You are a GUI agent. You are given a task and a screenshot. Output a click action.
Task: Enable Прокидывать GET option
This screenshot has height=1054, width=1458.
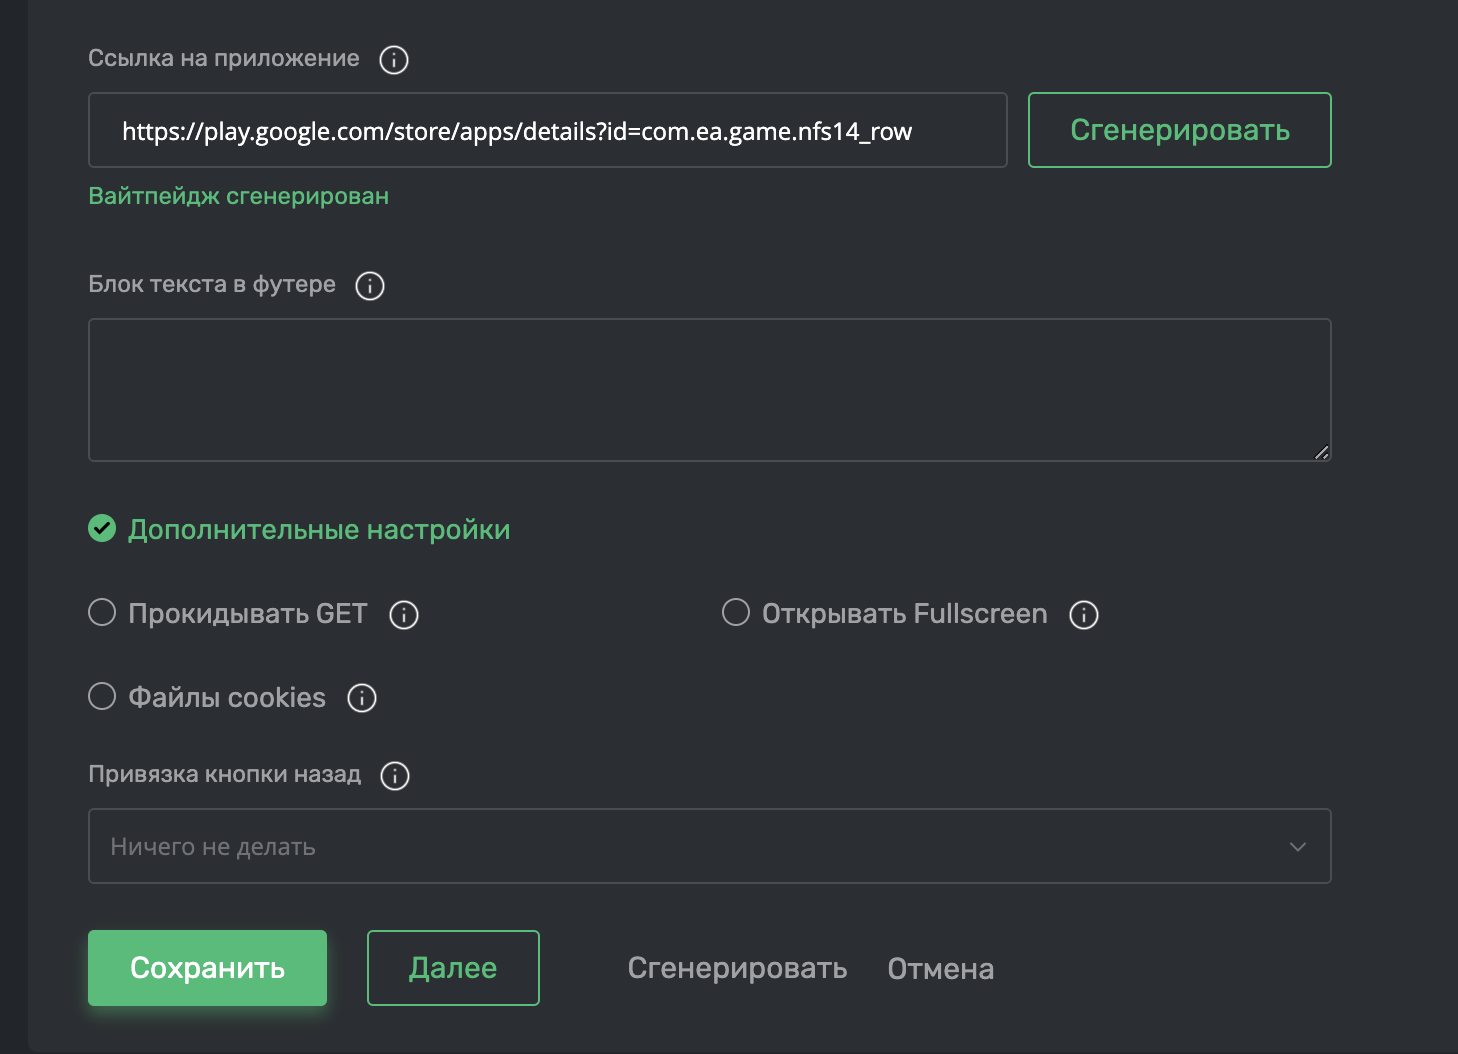pyautogui.click(x=102, y=612)
